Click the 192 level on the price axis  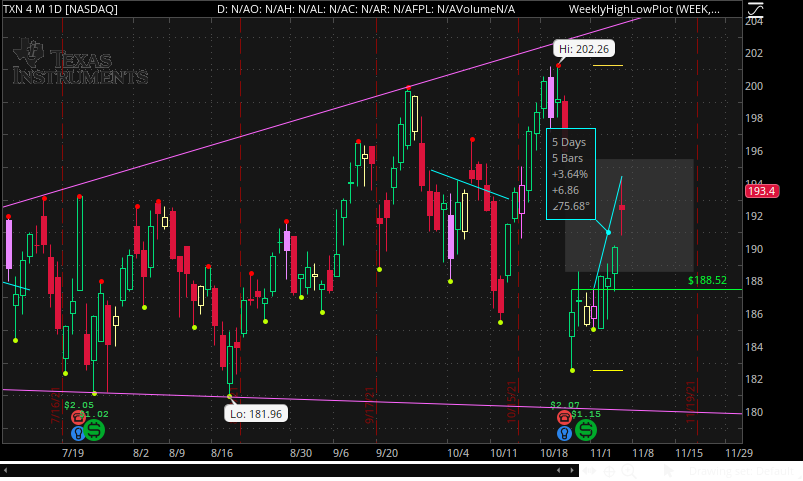point(754,216)
